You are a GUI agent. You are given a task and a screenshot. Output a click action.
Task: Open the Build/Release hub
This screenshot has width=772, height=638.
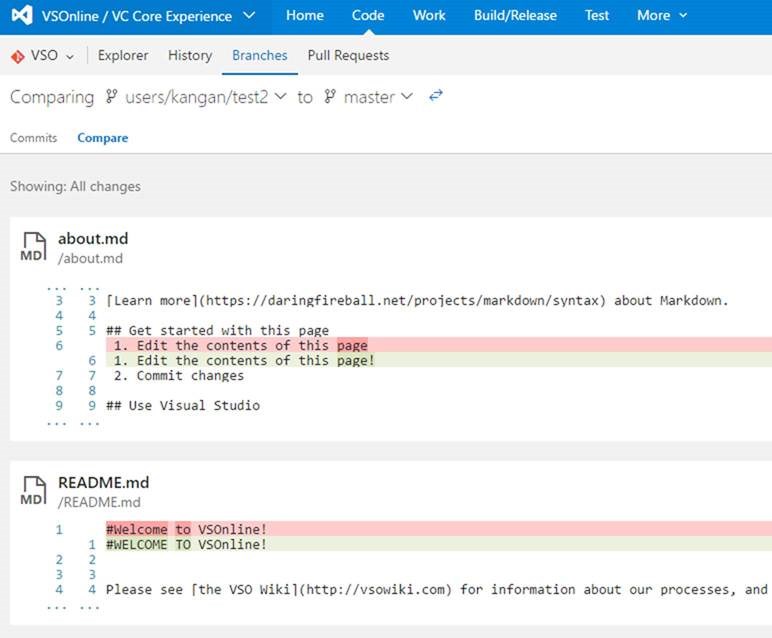(x=515, y=15)
